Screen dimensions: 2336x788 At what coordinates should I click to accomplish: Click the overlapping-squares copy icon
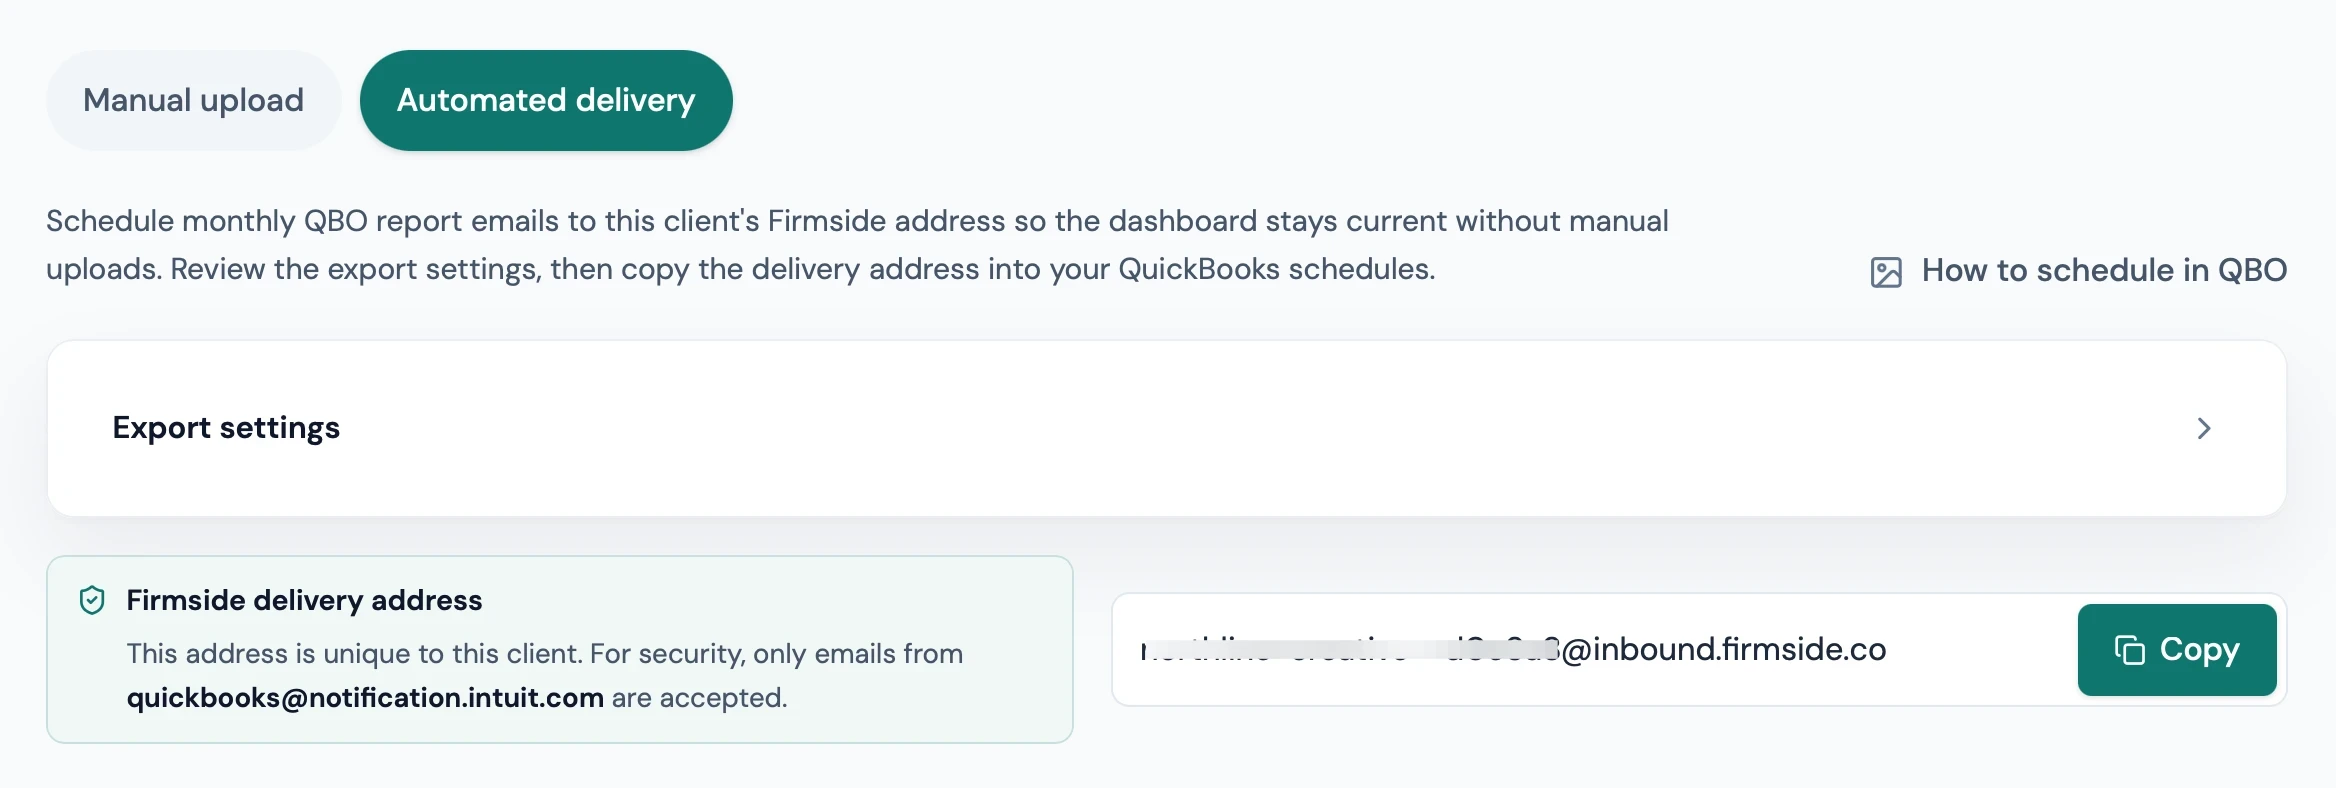[x=2130, y=650]
